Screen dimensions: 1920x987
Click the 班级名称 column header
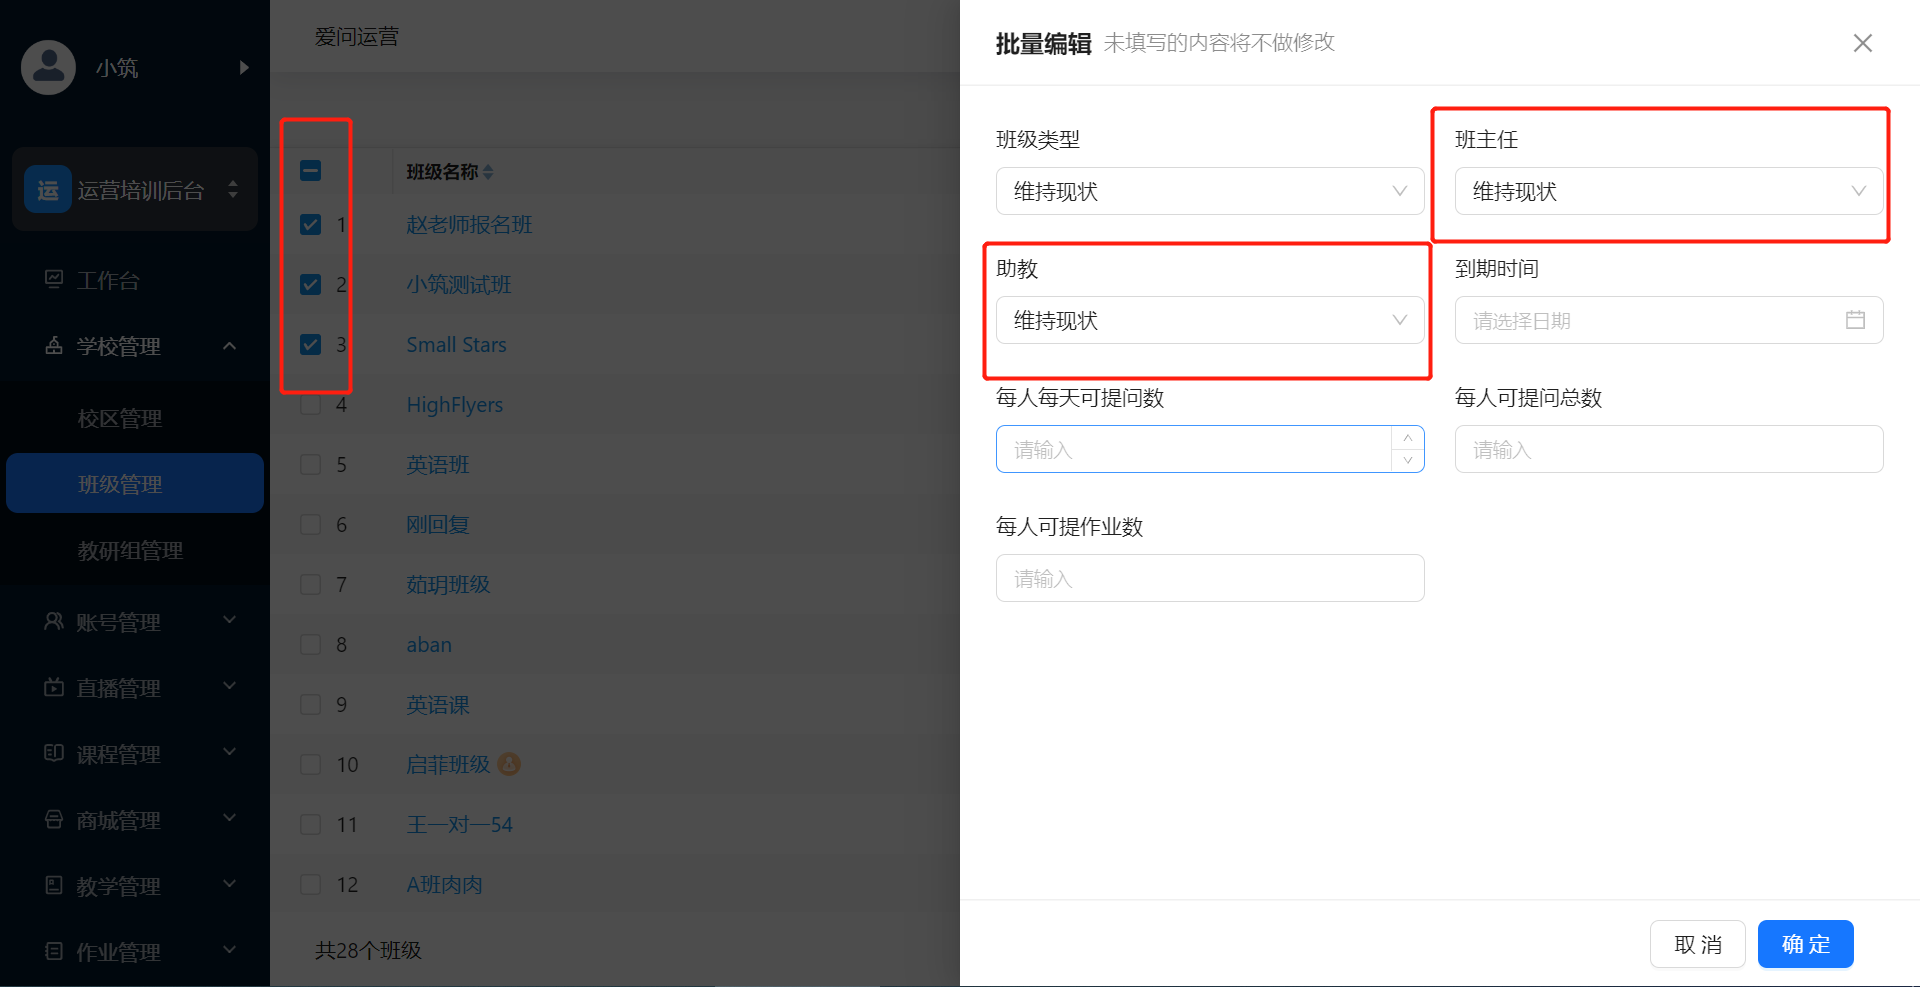(x=442, y=172)
